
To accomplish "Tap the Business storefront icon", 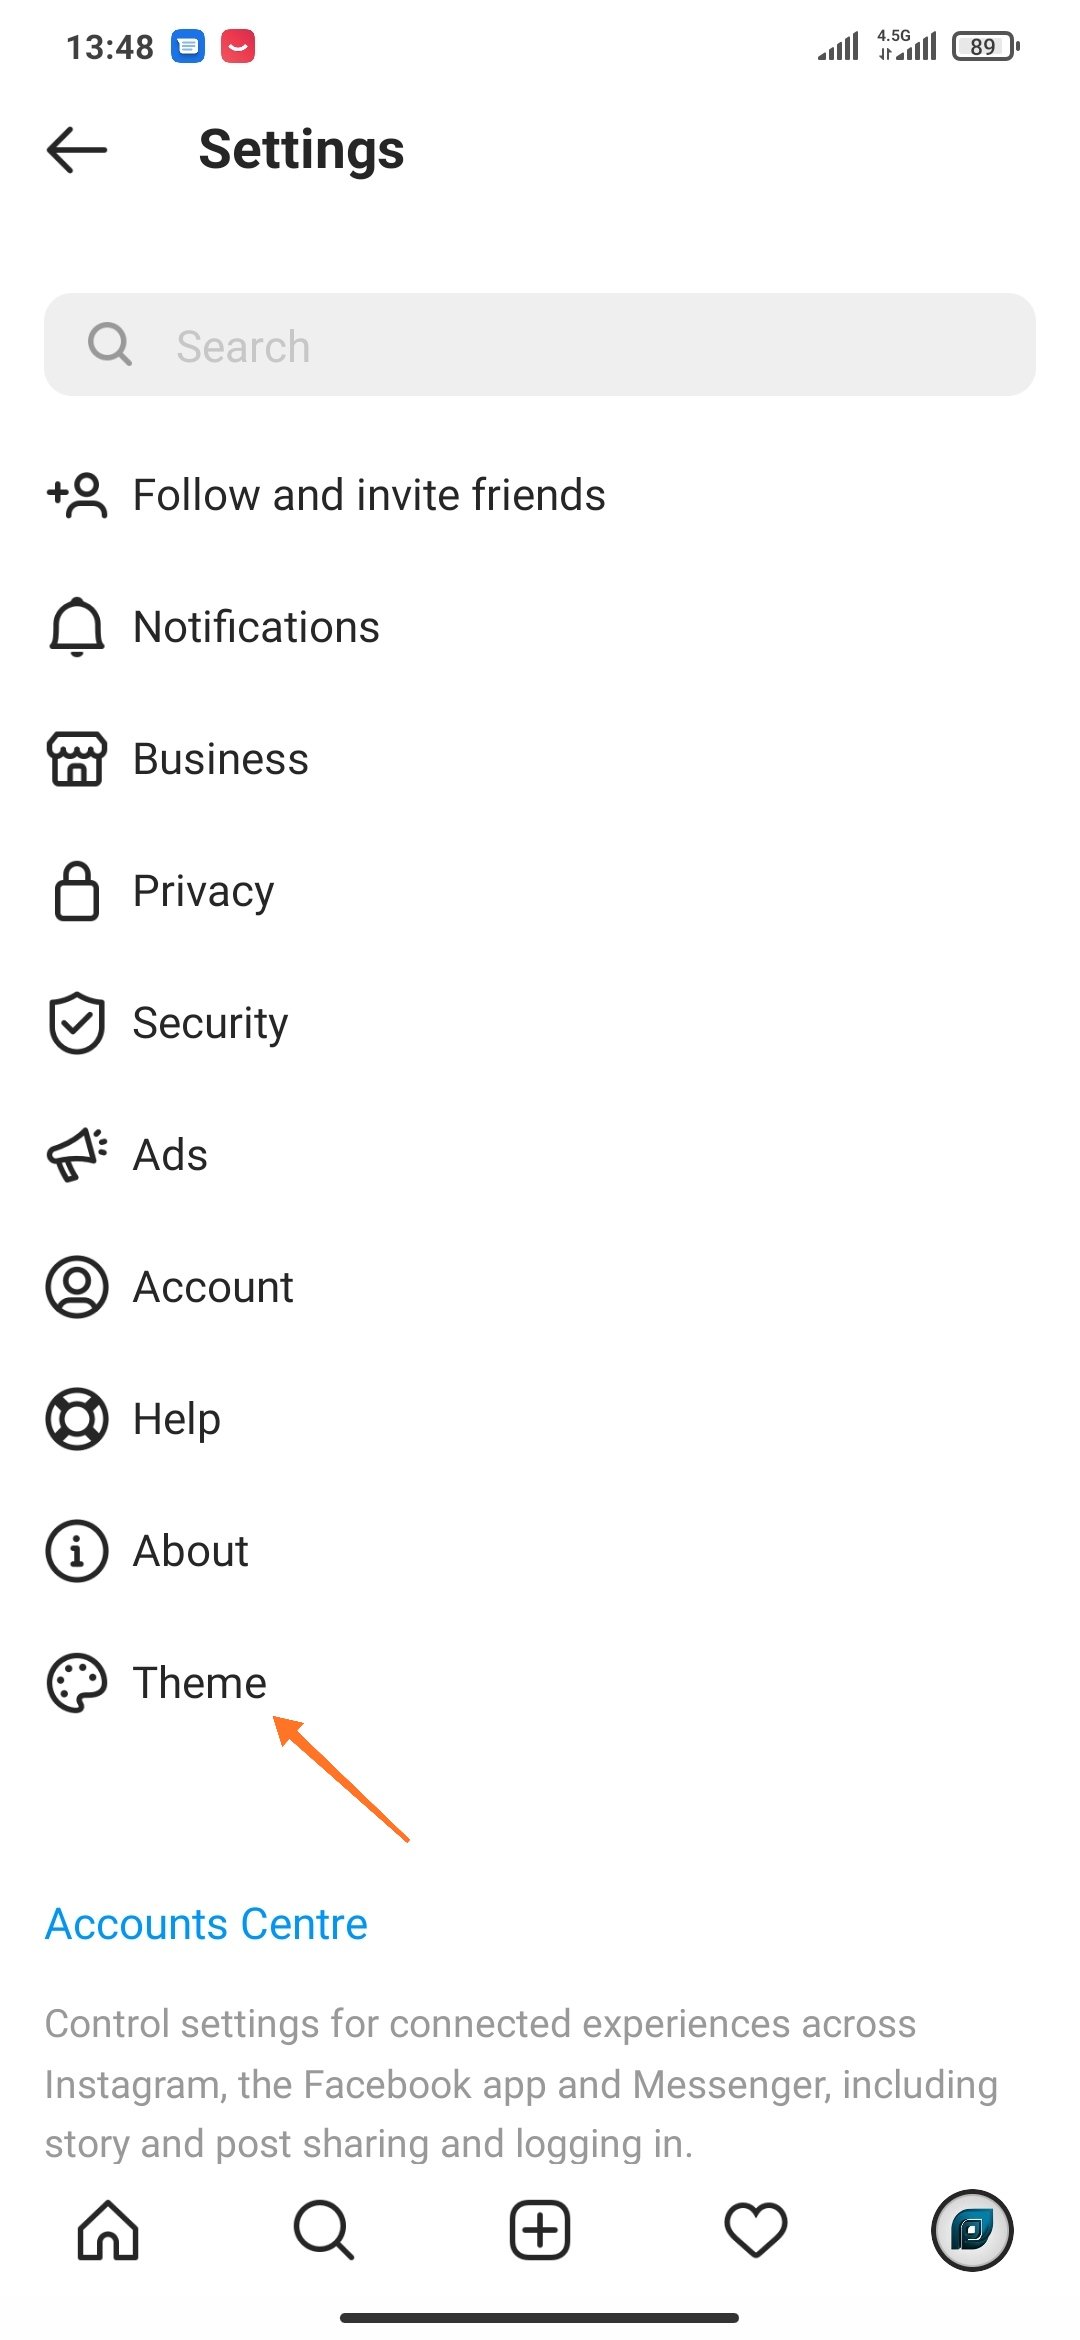I will click(x=77, y=759).
